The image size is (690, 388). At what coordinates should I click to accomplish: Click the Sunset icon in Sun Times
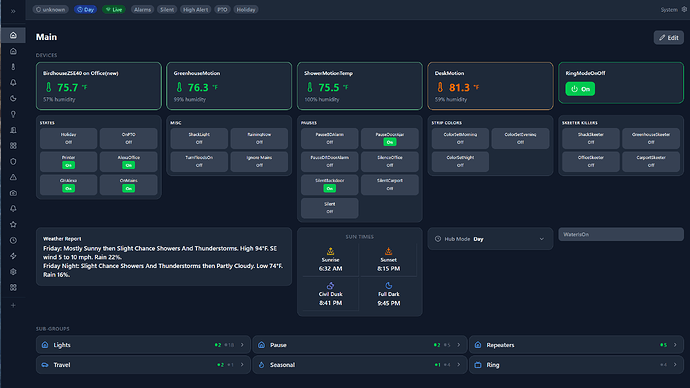click(388, 251)
